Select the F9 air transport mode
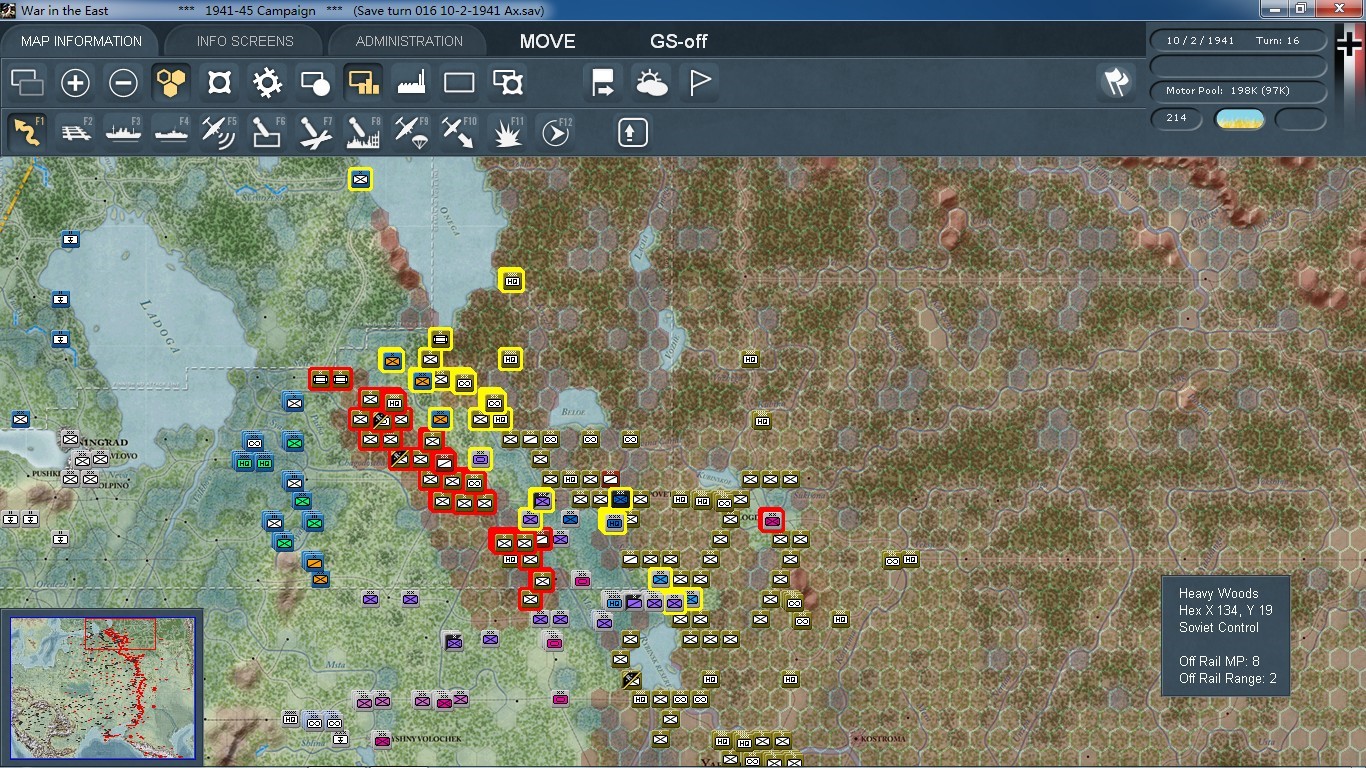Screen dimensions: 1366x768 [411, 132]
